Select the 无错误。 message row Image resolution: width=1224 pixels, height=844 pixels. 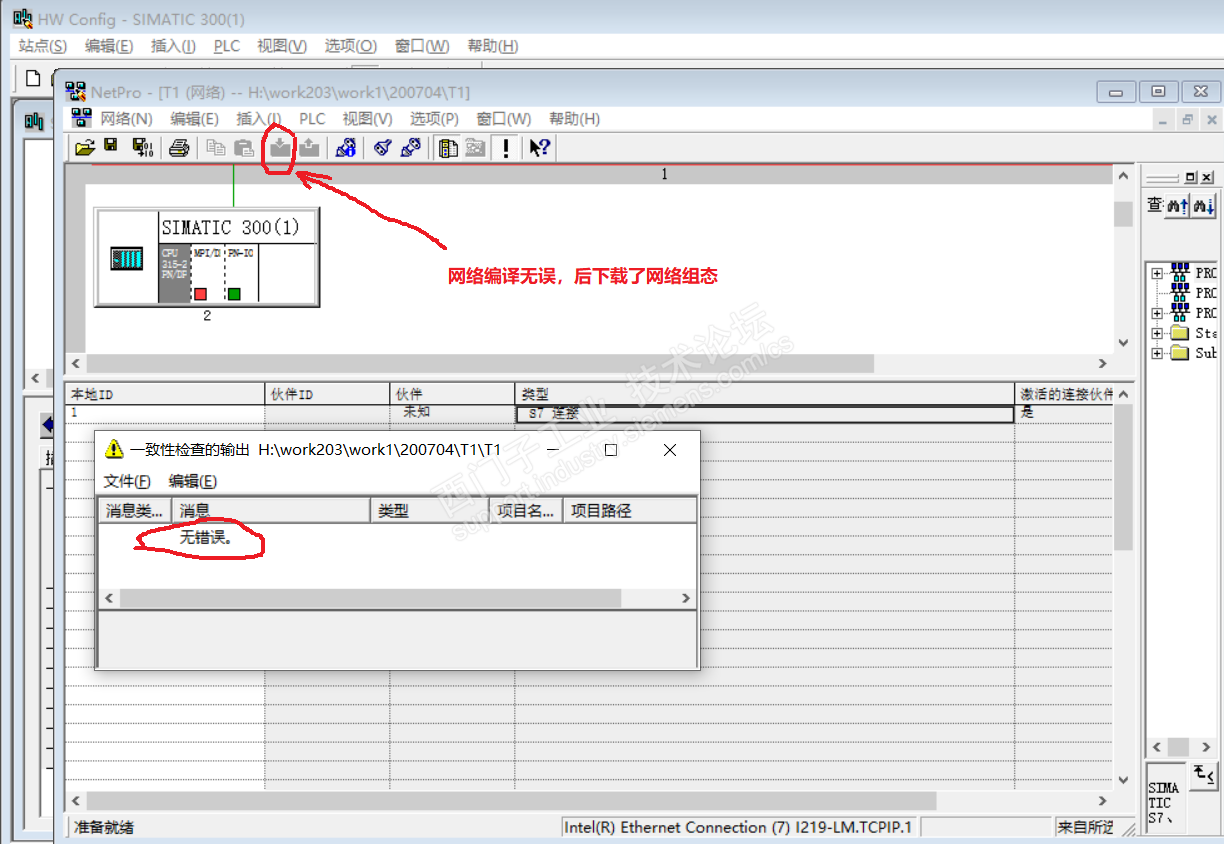click(206, 537)
